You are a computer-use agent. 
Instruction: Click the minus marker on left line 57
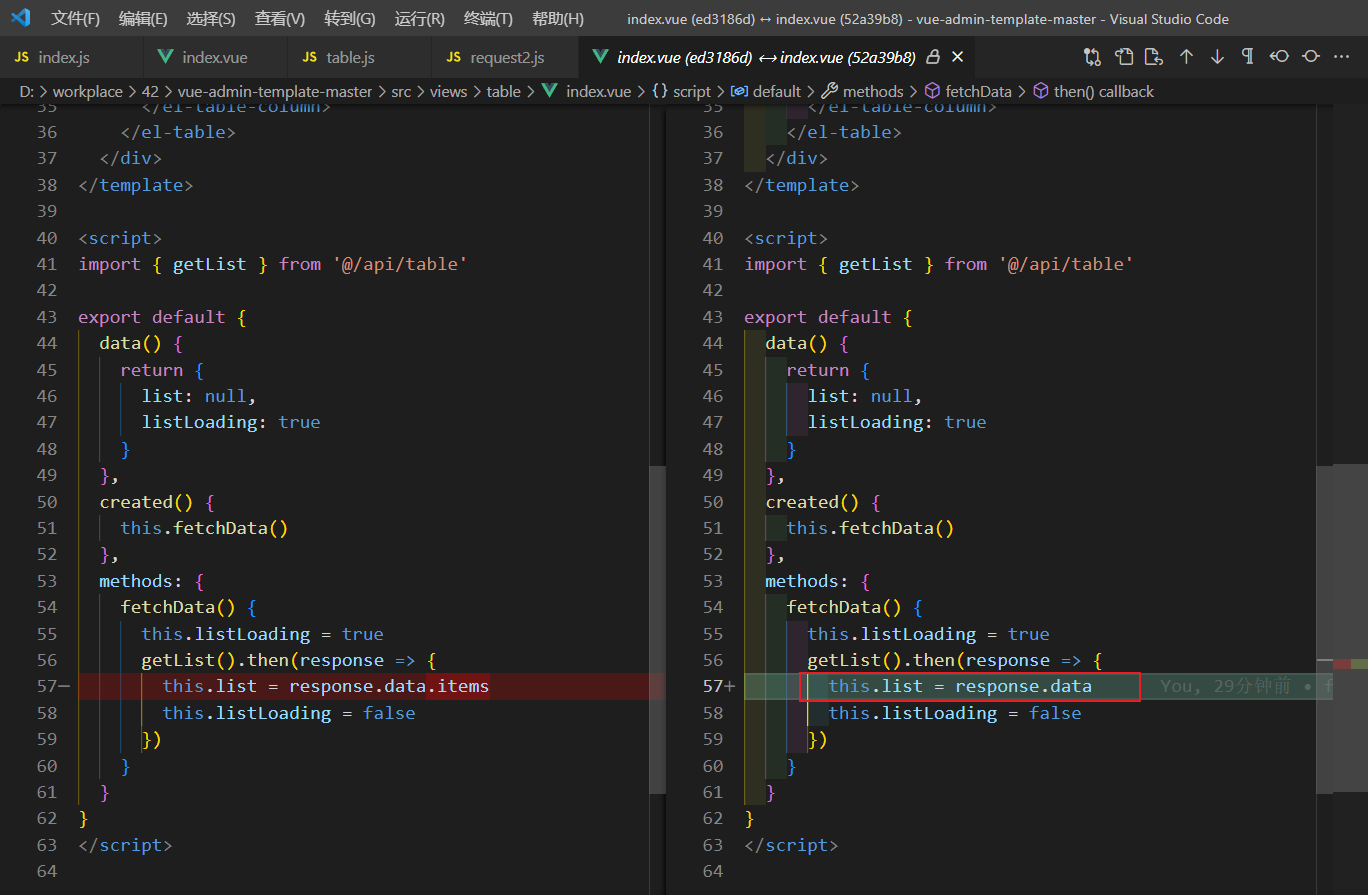pyautogui.click(x=65, y=686)
